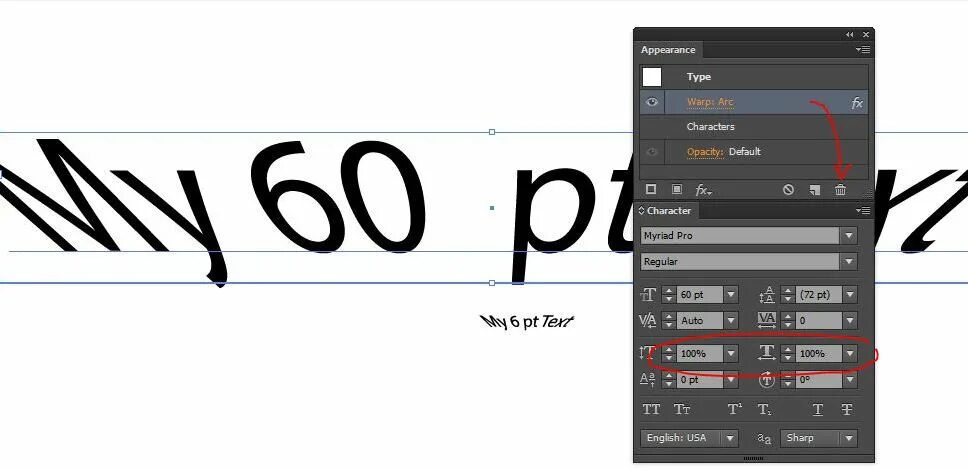The width and height of the screenshot is (968, 470).
Task: Click Duplicate Selected Item icon
Action: pyautogui.click(x=815, y=189)
